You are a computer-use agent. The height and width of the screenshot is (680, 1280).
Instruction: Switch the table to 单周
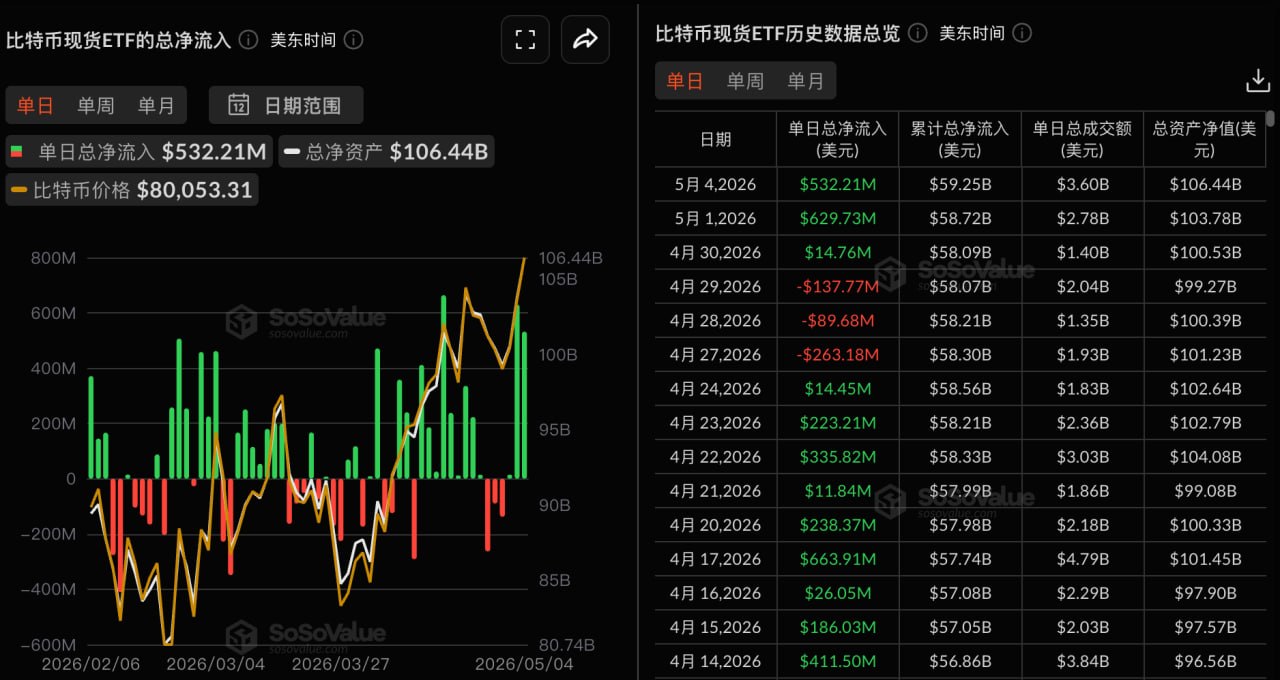[745, 81]
